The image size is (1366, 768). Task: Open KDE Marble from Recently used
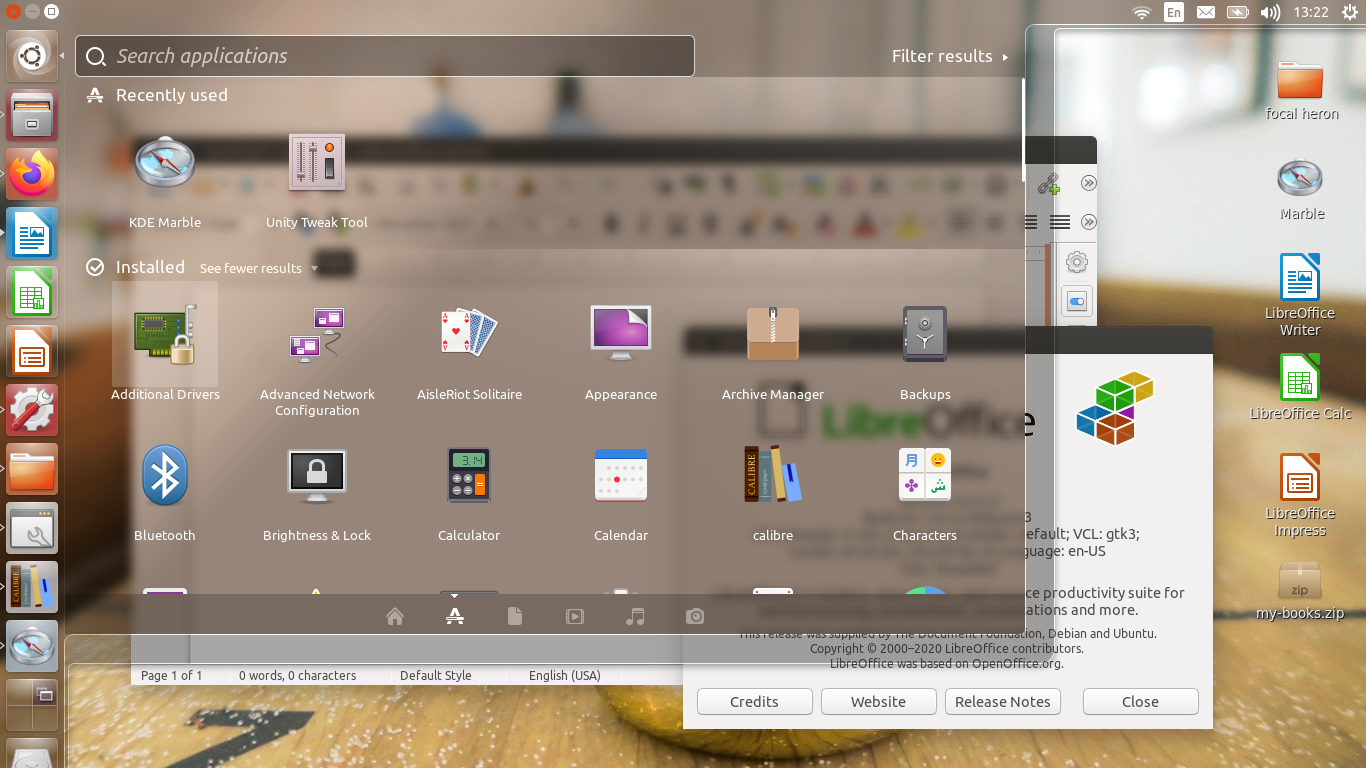165,180
